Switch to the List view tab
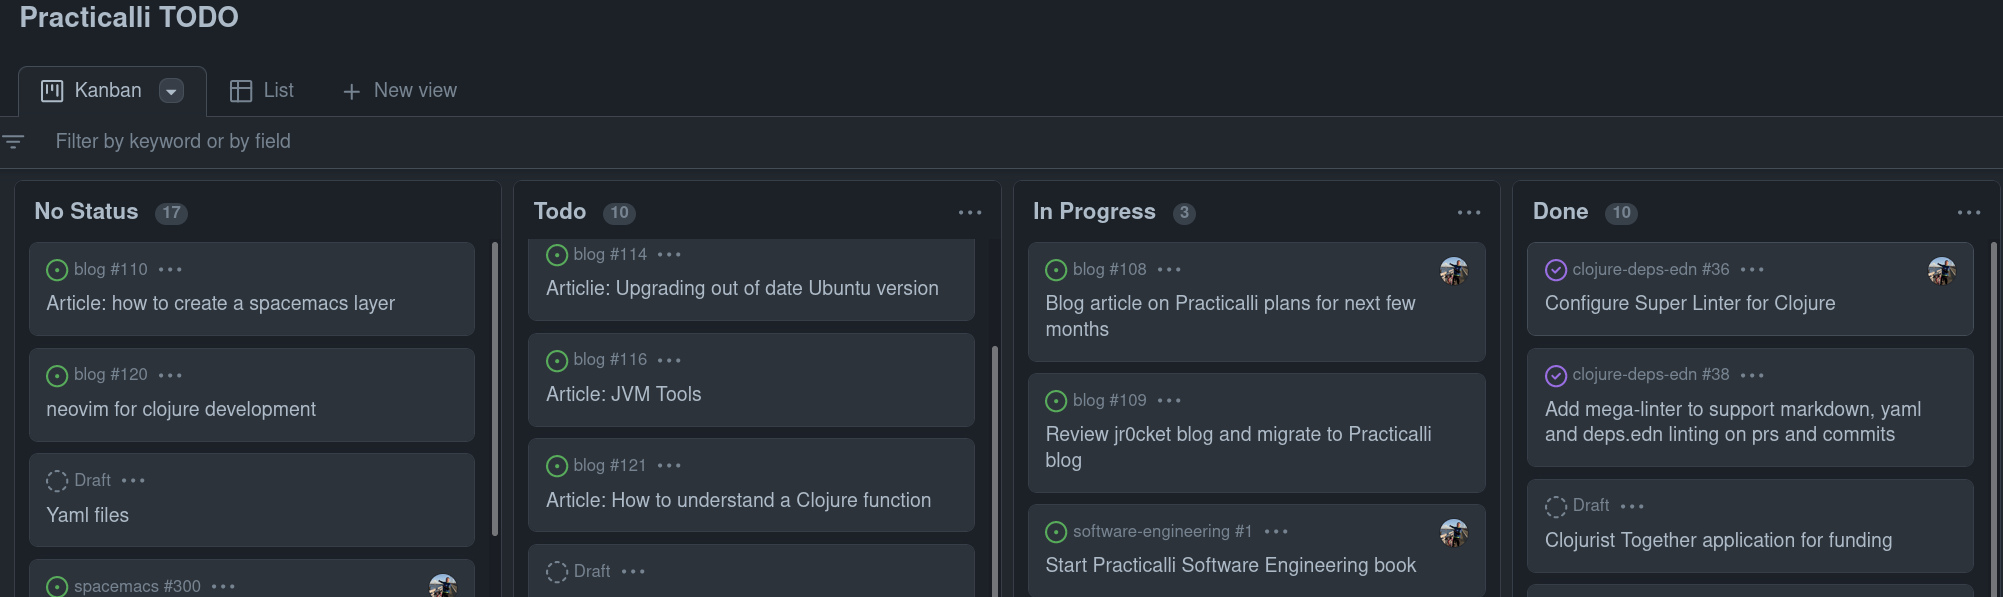 (262, 91)
